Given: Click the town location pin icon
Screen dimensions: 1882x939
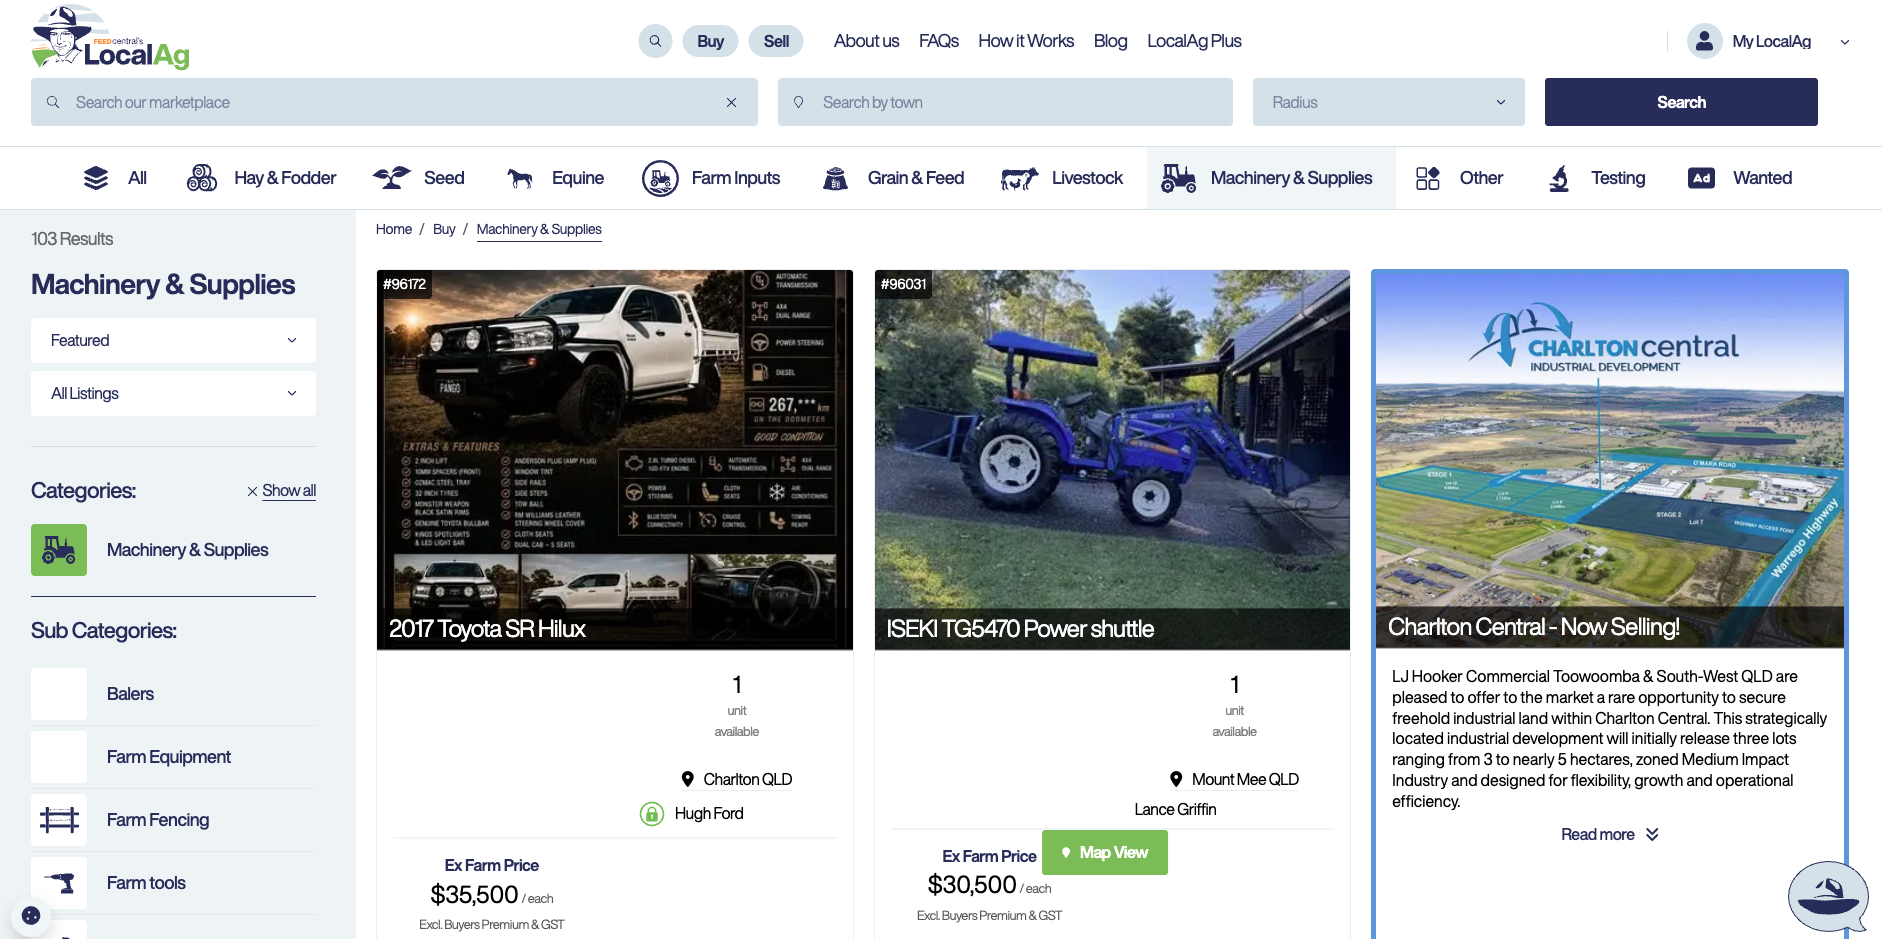Looking at the screenshot, I should point(798,102).
